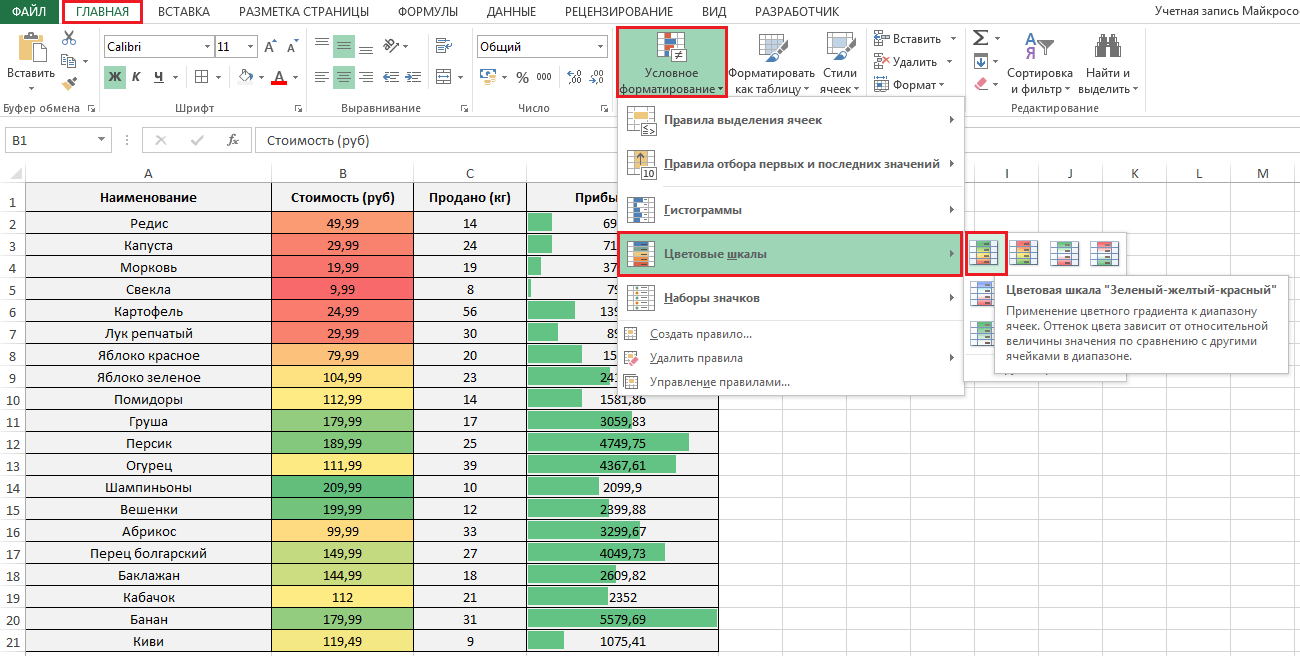This screenshot has width=1300, height=656.
Task: Click the red font color button
Action: 278,77
